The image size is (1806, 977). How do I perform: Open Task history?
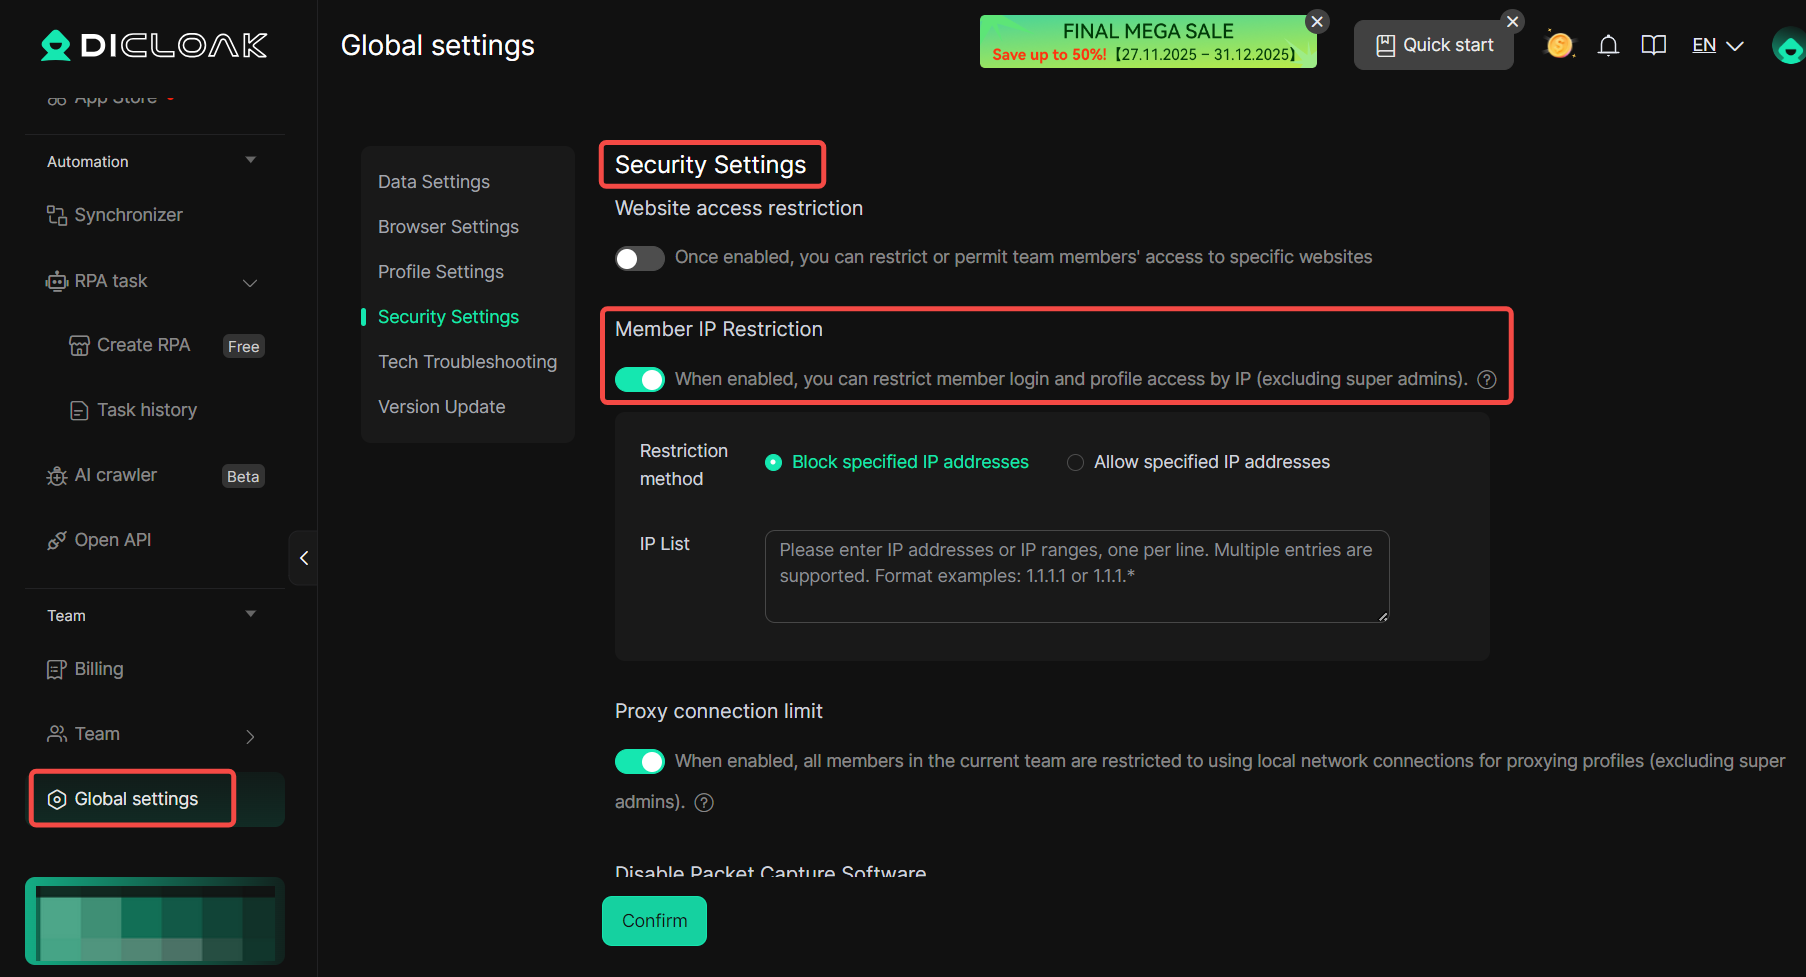pos(146,410)
